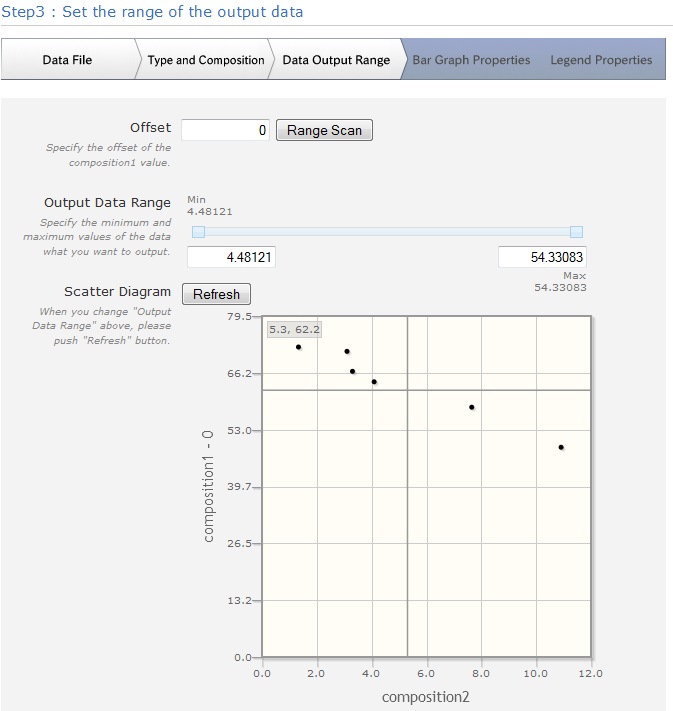Go to Type and Composition tab

tap(205, 60)
